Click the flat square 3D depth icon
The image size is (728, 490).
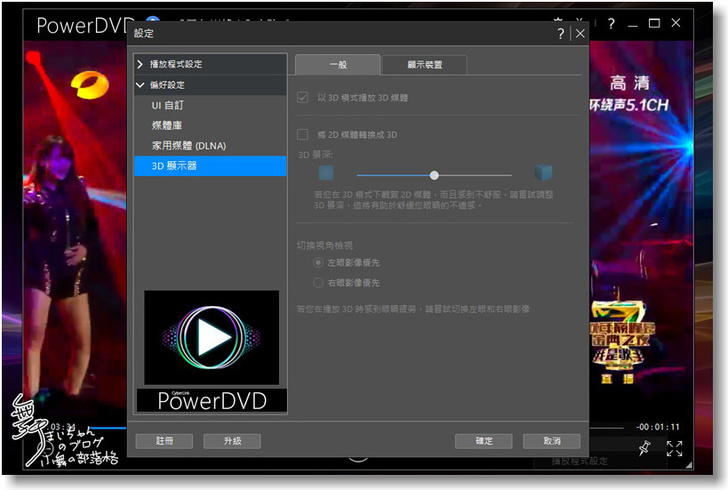(x=325, y=173)
